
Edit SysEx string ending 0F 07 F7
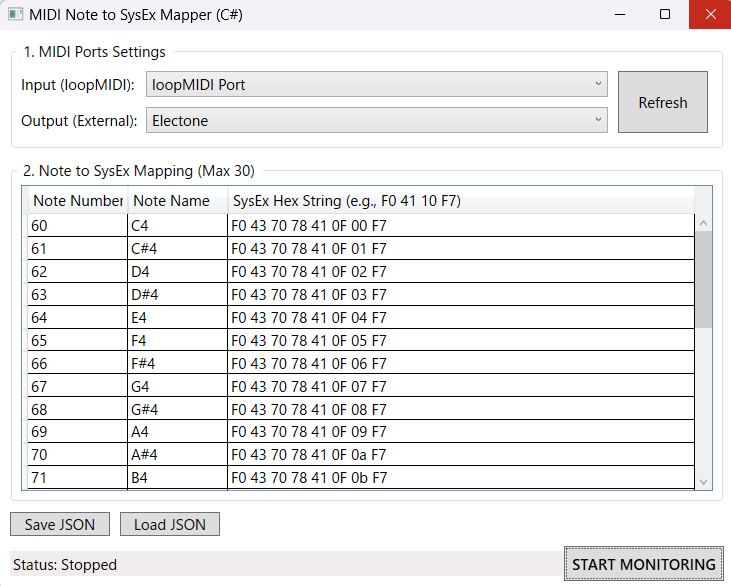click(x=461, y=386)
